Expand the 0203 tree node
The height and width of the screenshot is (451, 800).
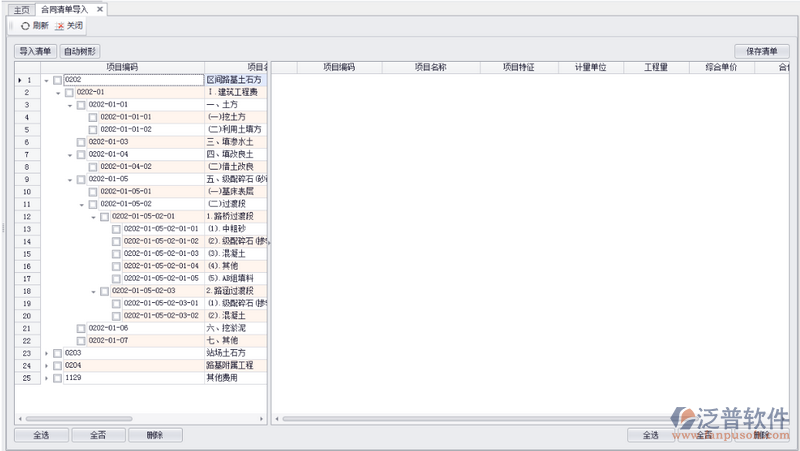[x=46, y=353]
